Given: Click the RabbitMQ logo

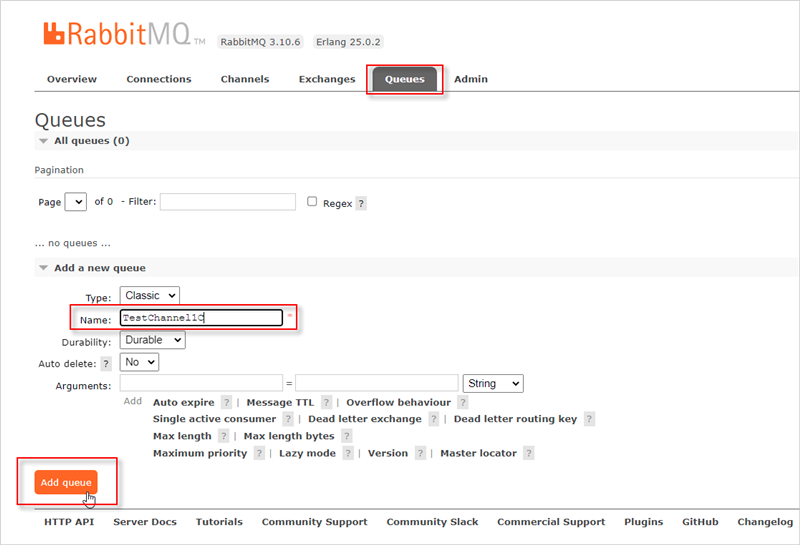Looking at the screenshot, I should point(124,34).
